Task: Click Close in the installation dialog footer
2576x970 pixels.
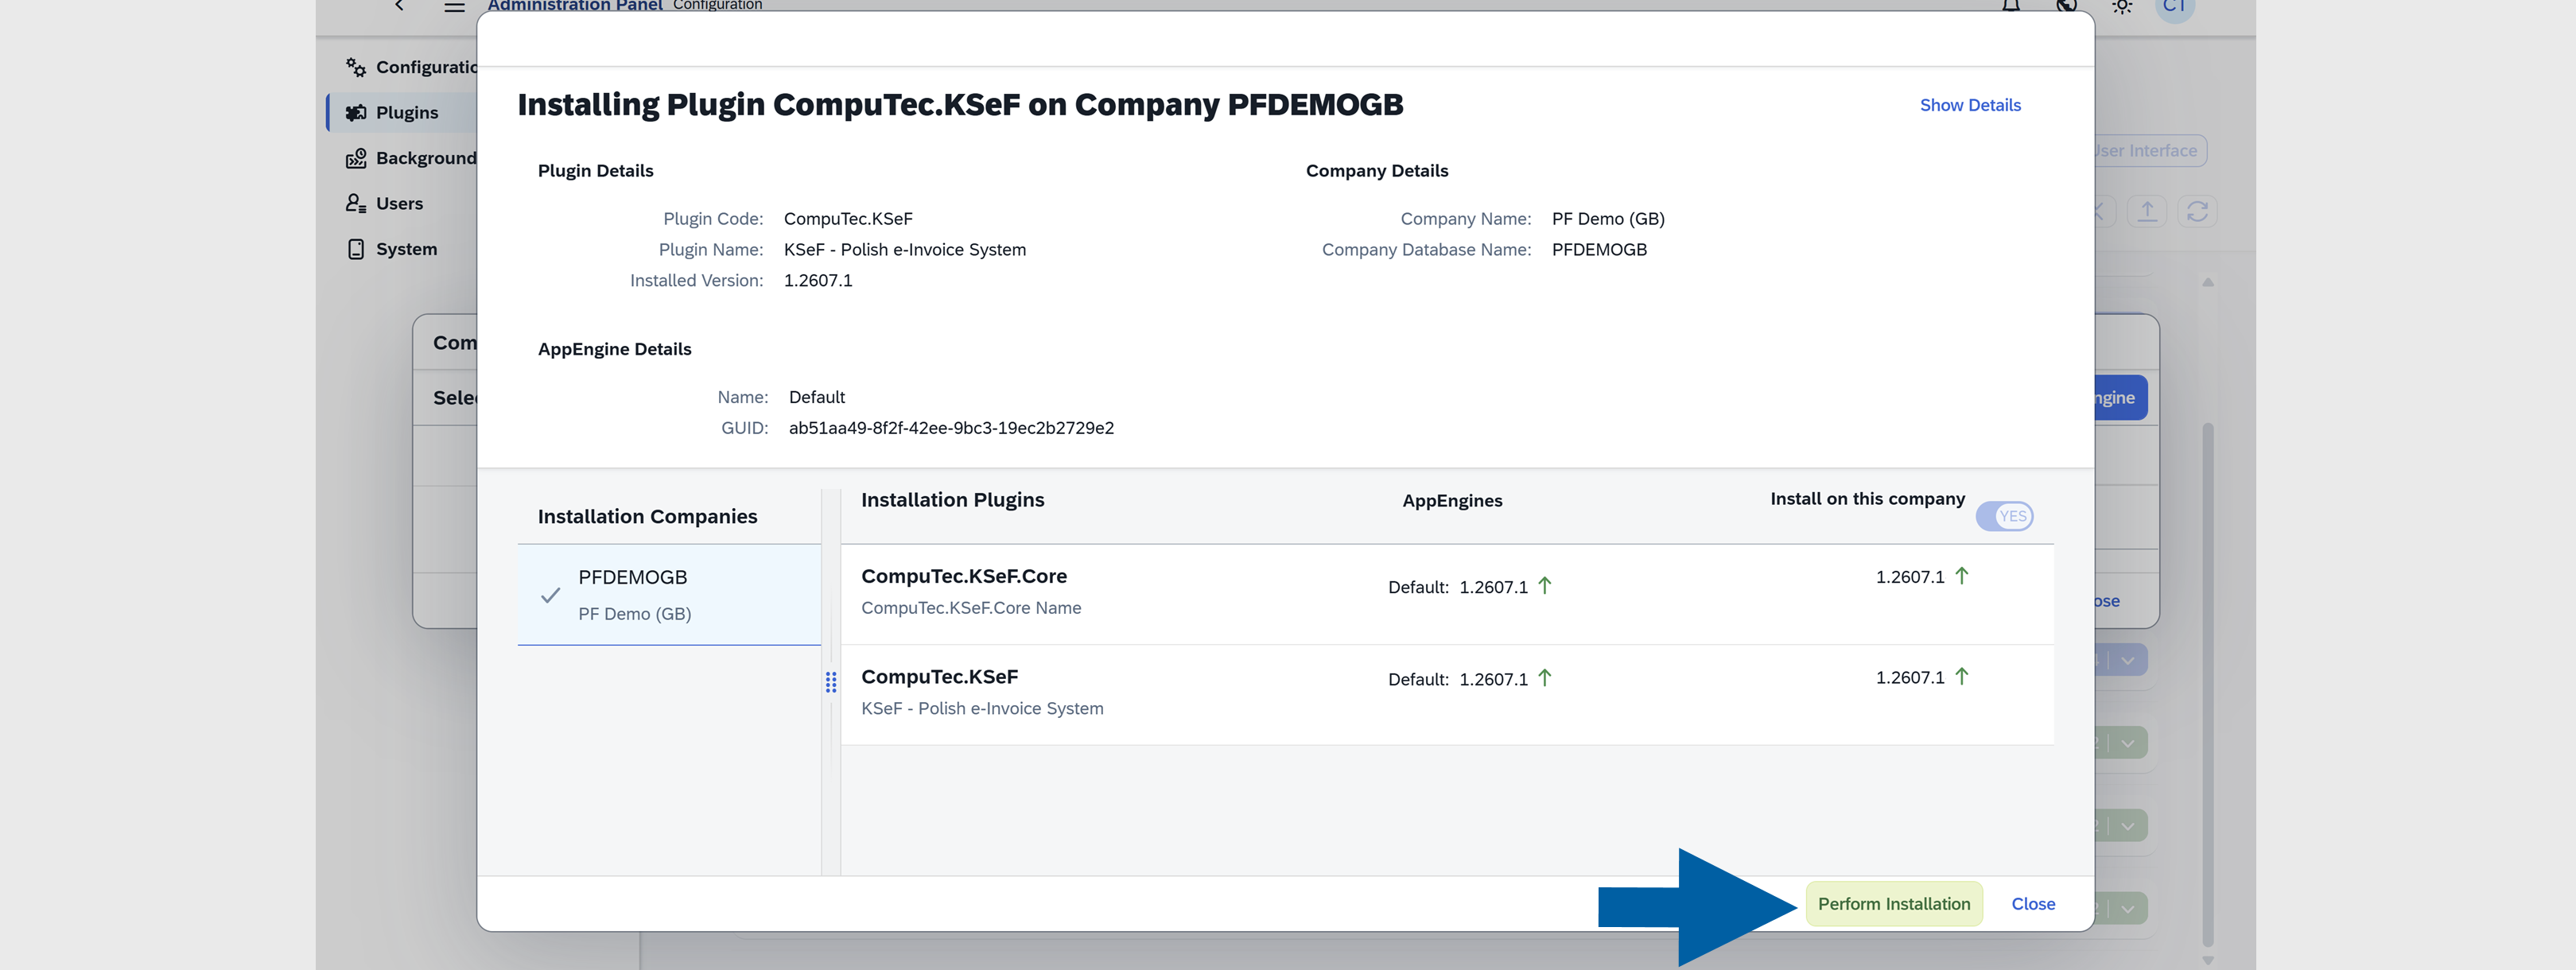Action: (x=2033, y=904)
